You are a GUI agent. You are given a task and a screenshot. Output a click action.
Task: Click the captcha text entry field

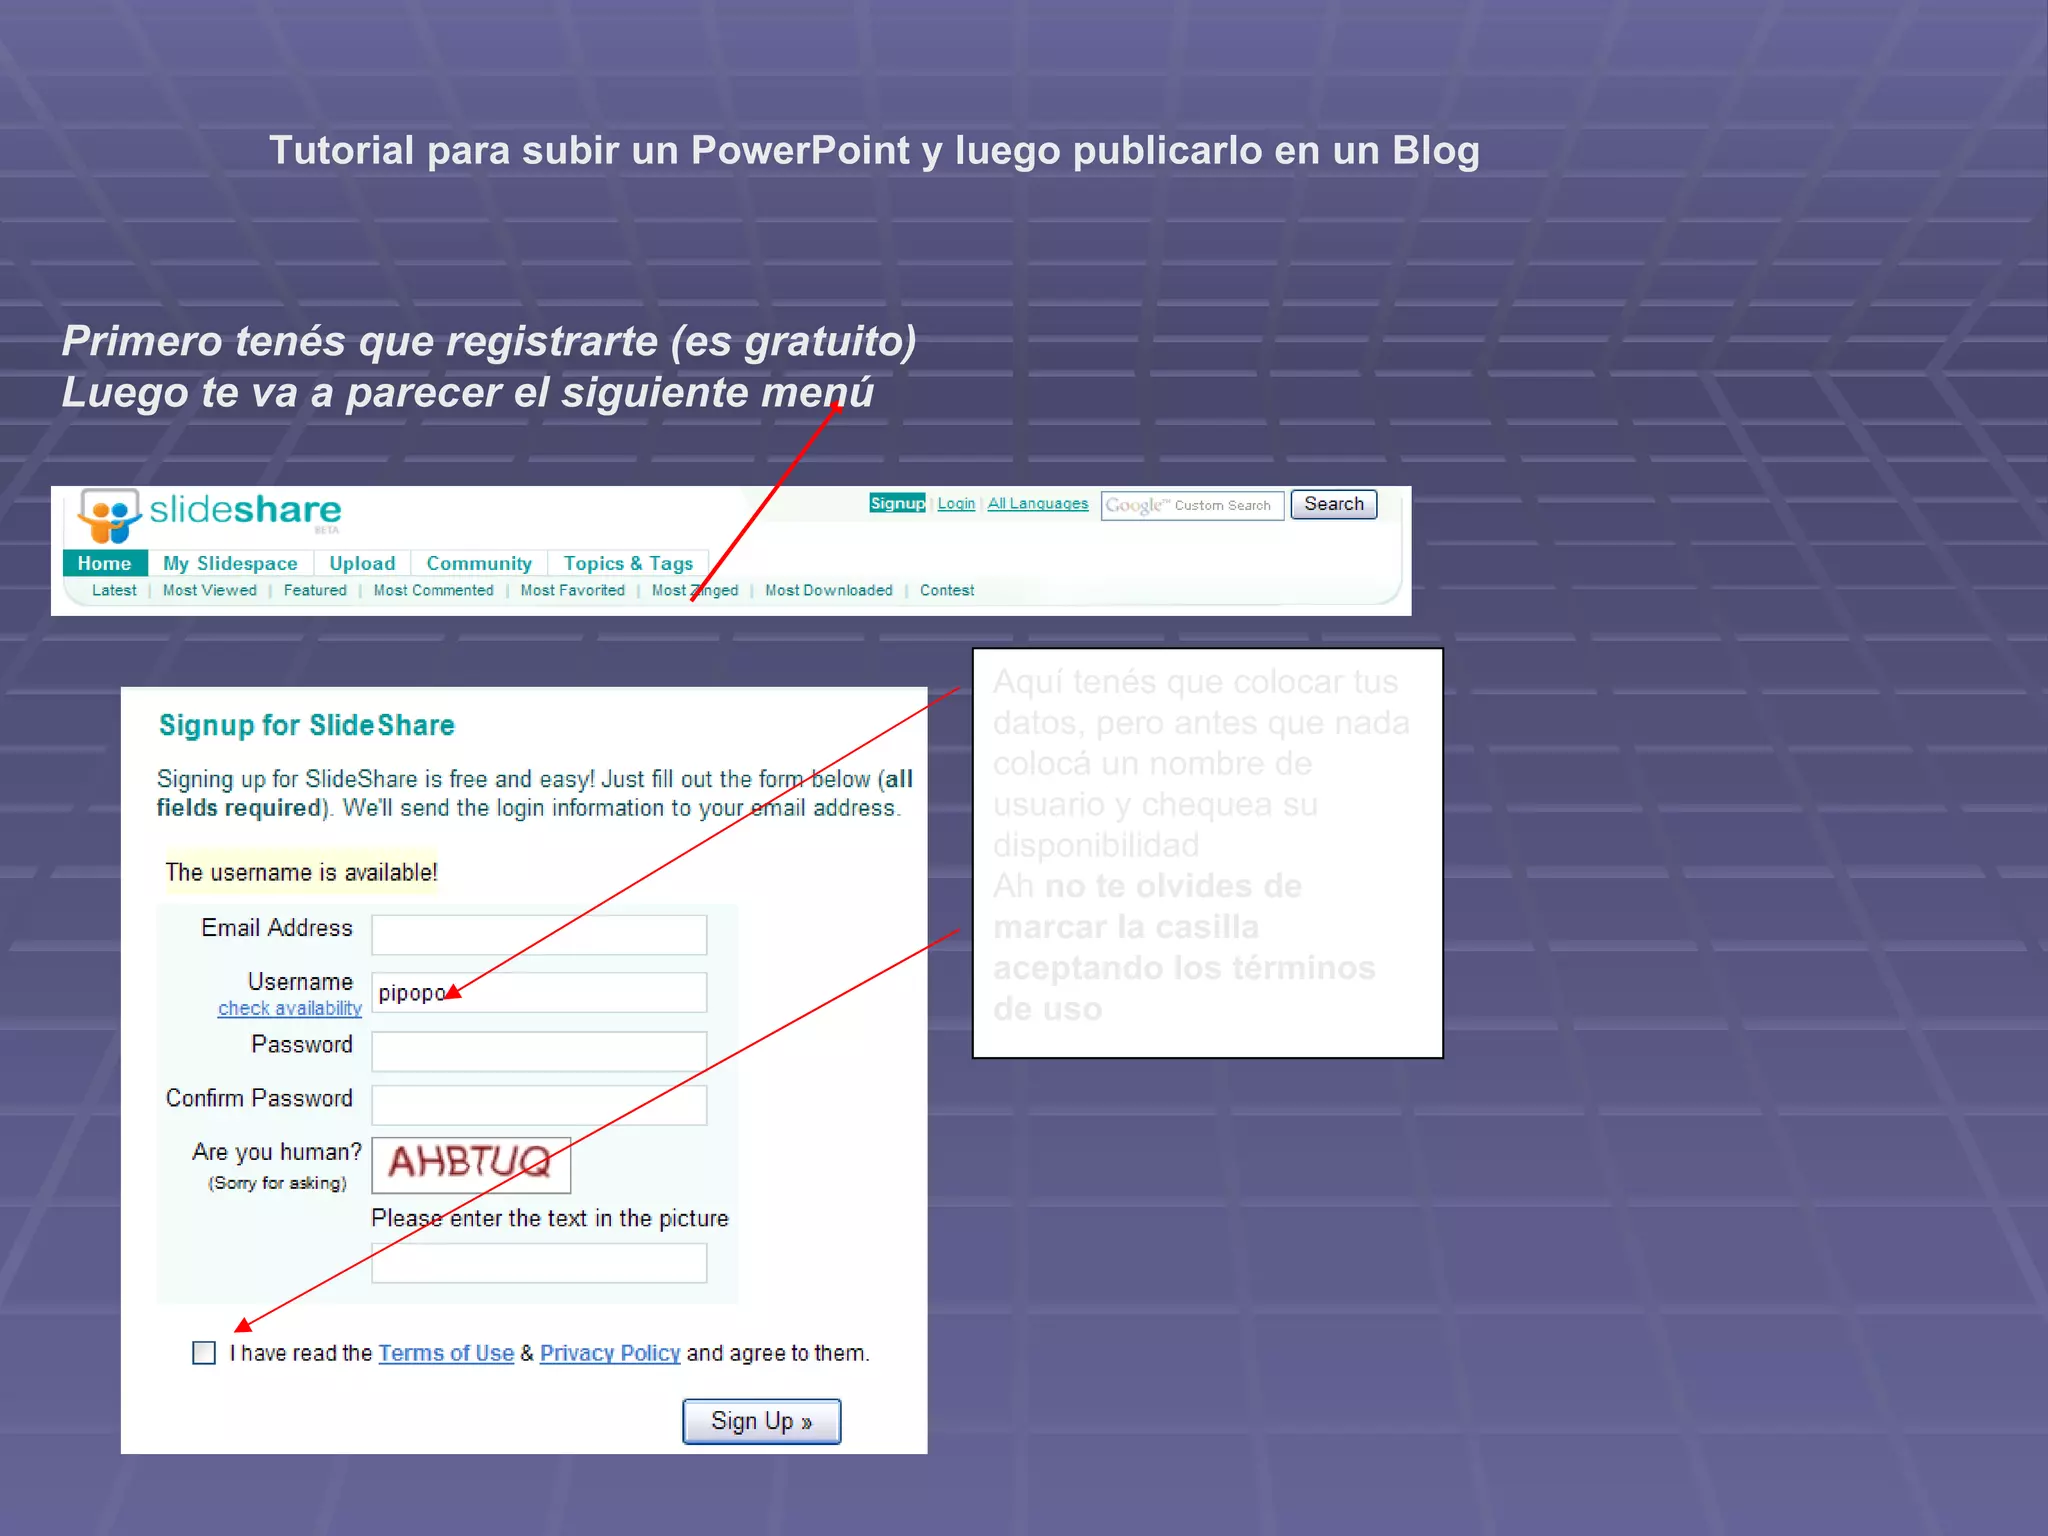[539, 1263]
